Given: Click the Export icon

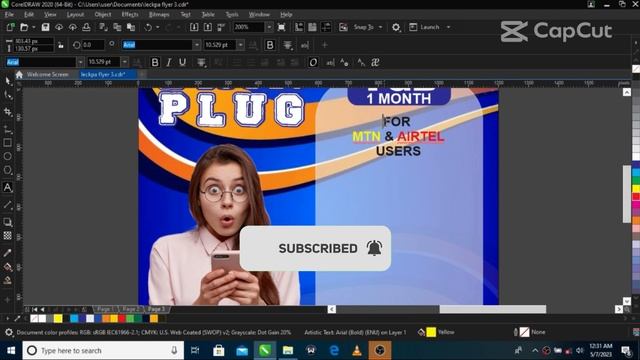Looking at the screenshot, I should (x=208, y=27).
